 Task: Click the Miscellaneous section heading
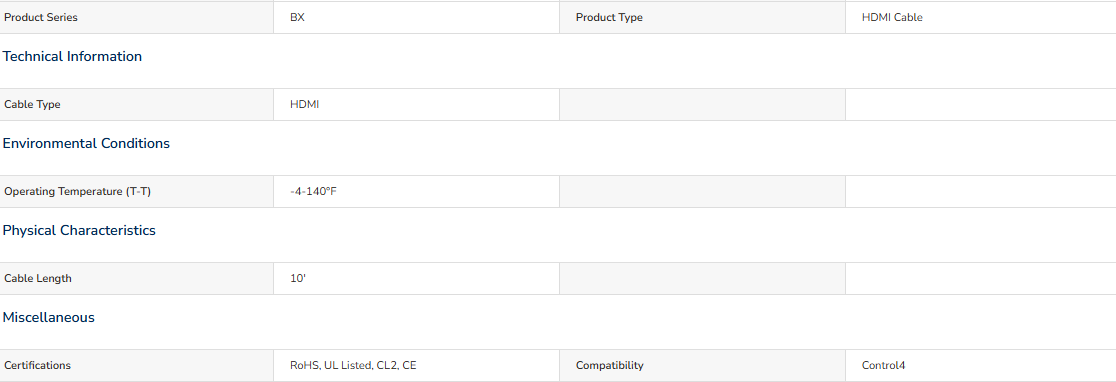coord(48,317)
